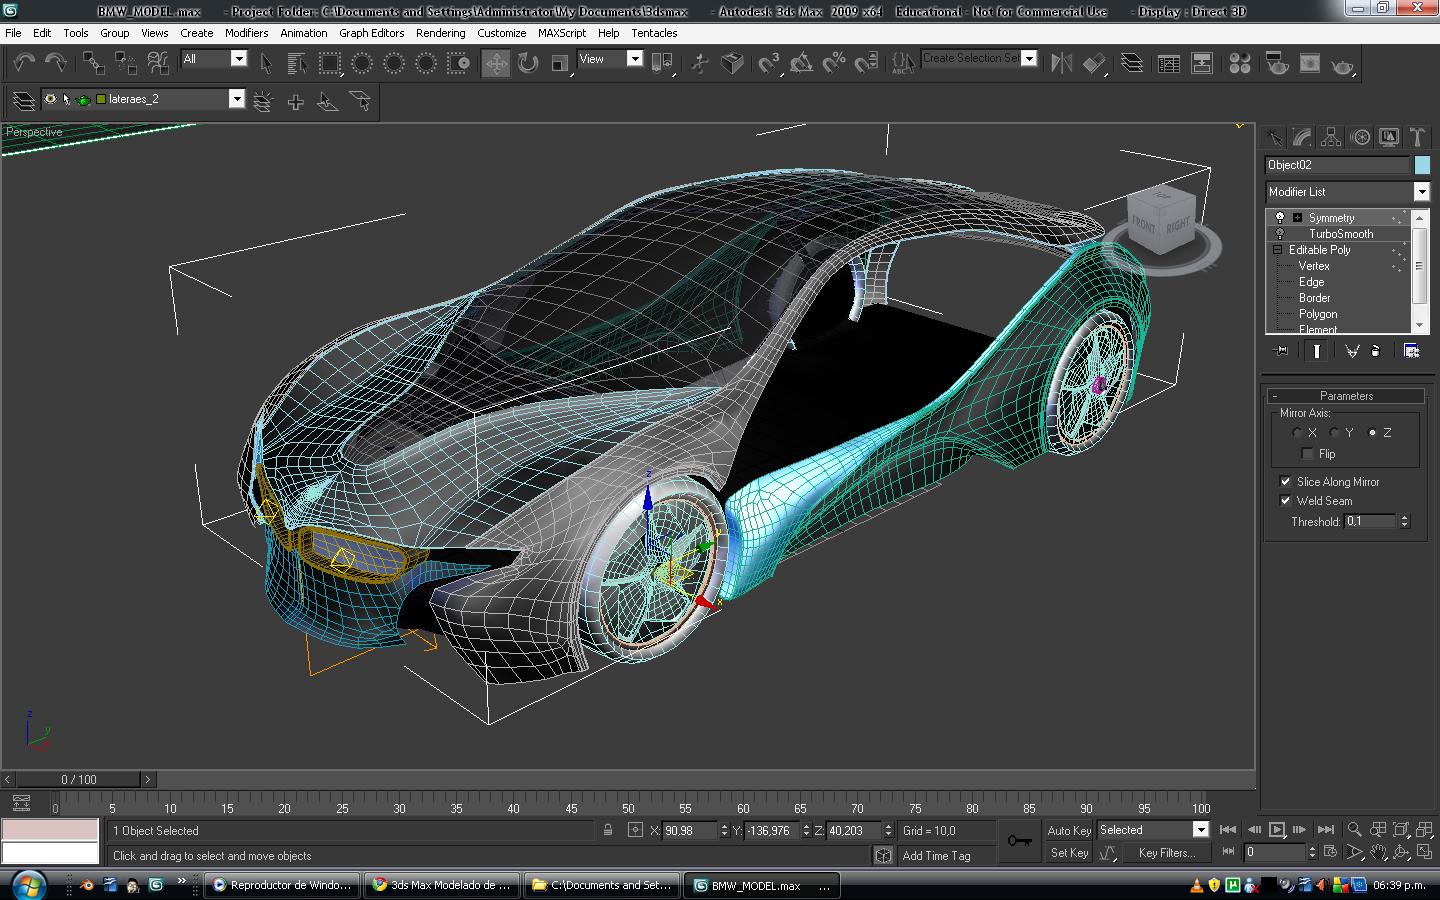Enable the Flip checkbox
This screenshot has height=900, width=1440.
point(1306,454)
